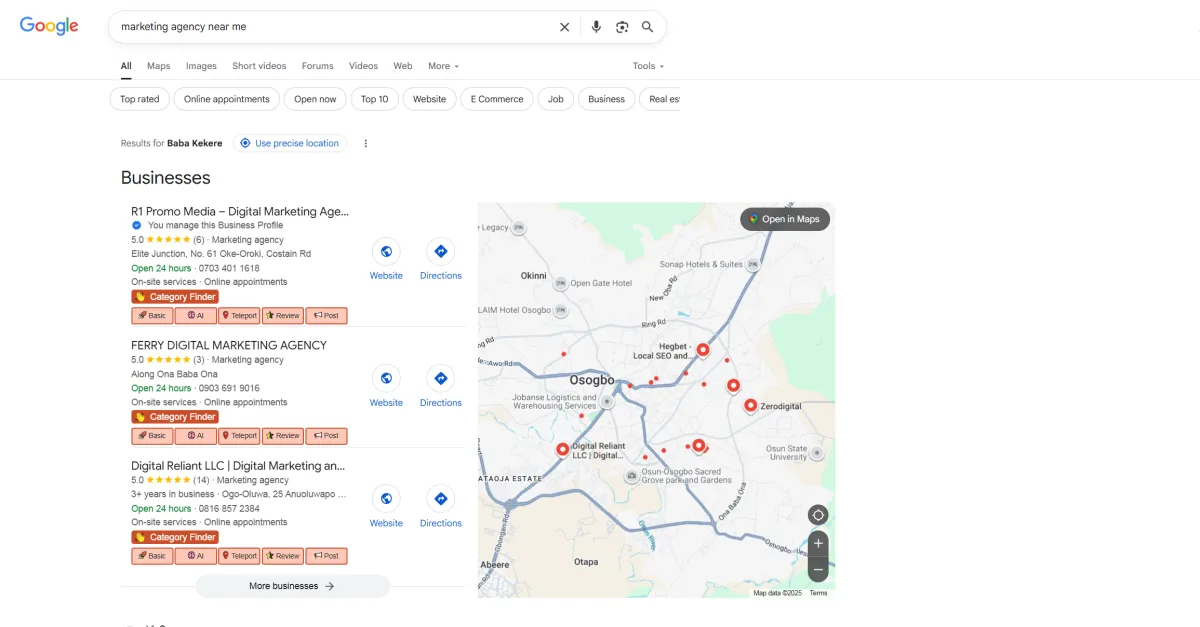The height and width of the screenshot is (627, 1200).
Task: Clear the search query with the X icon
Action: pos(565,27)
